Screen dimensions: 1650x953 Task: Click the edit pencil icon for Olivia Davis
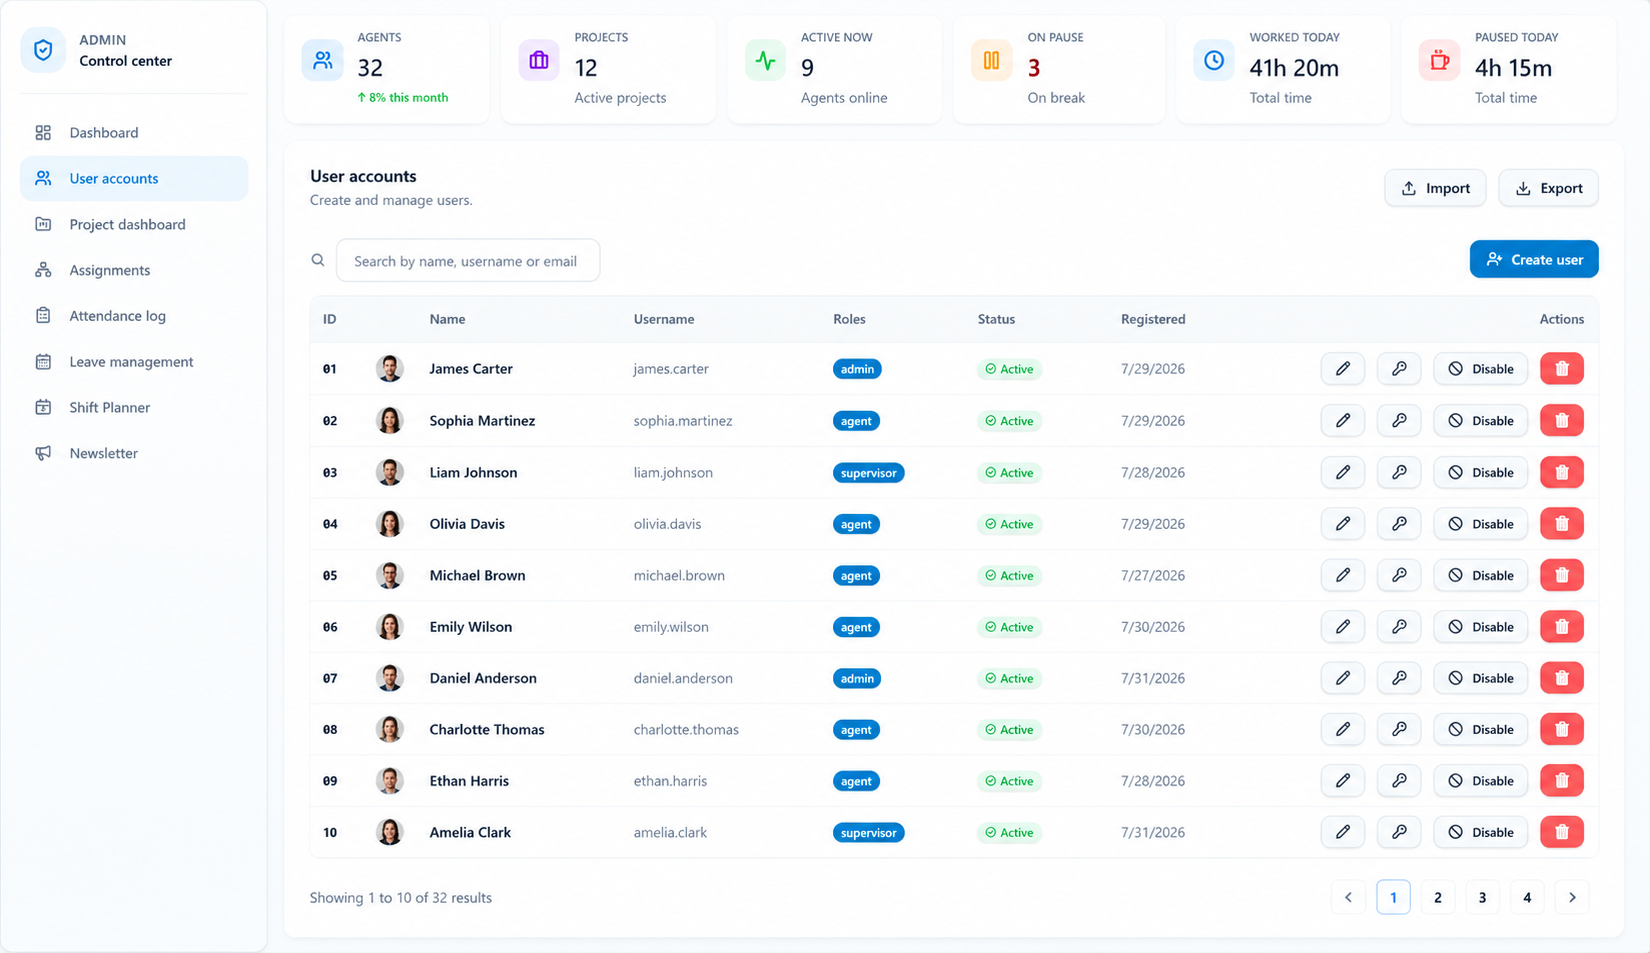coord(1342,524)
